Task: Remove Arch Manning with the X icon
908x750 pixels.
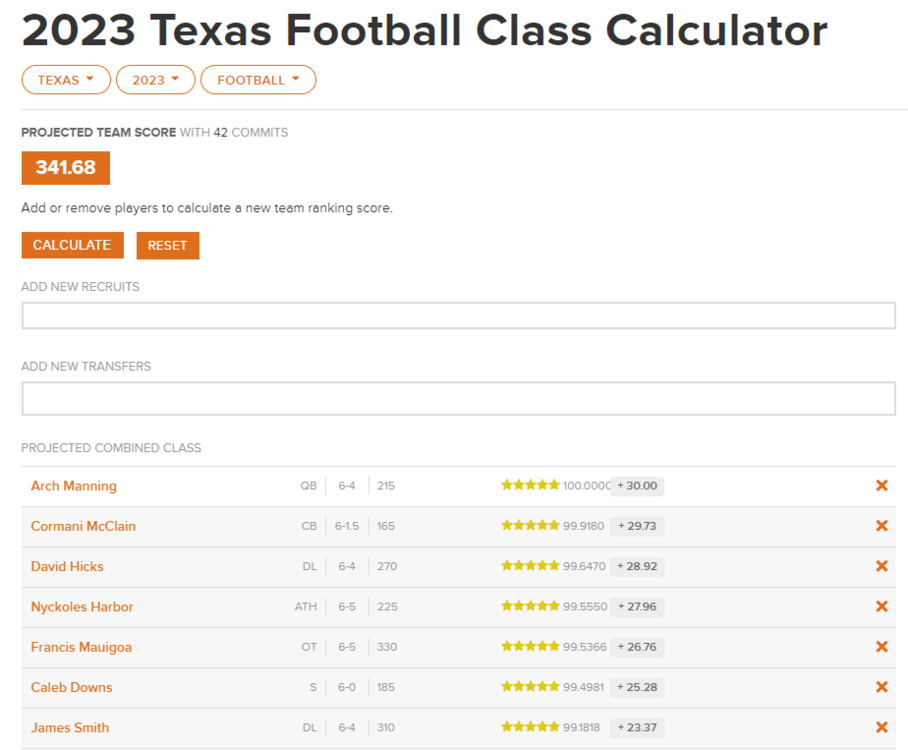Action: pos(881,486)
